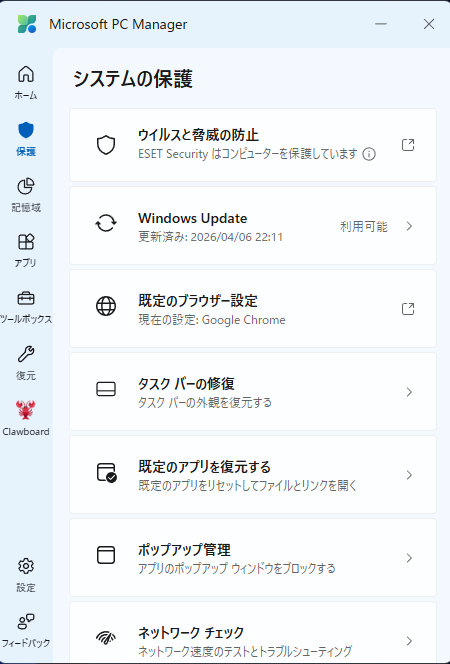Click the text ESET Security はコンピューターを保護しています
Viewport: 450px width, 664px height.
(248, 154)
